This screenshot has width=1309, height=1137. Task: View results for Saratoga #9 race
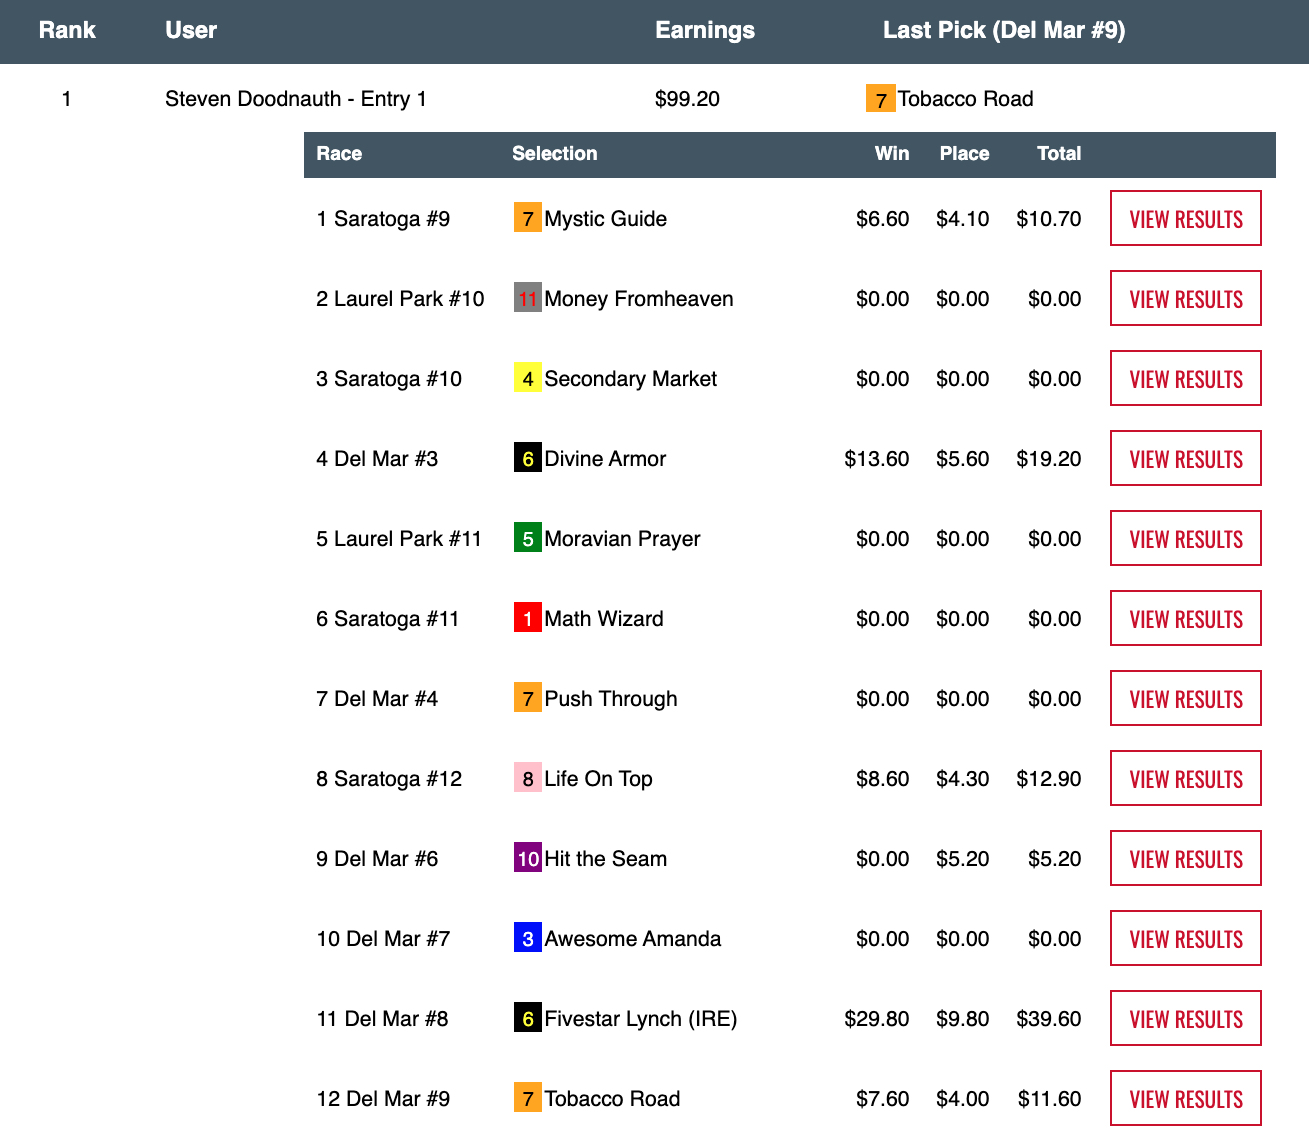coord(1185,218)
